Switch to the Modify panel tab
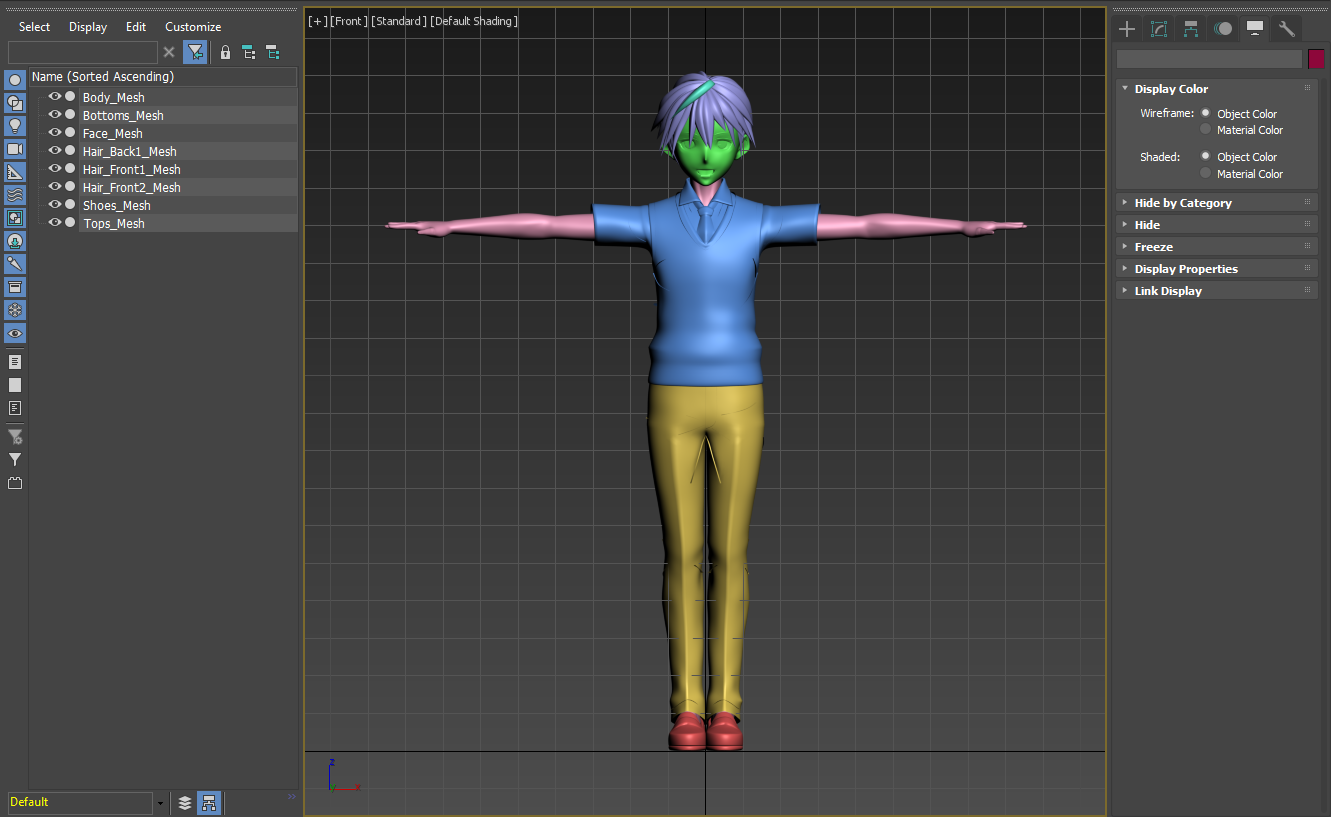1331x817 pixels. 1159,29
